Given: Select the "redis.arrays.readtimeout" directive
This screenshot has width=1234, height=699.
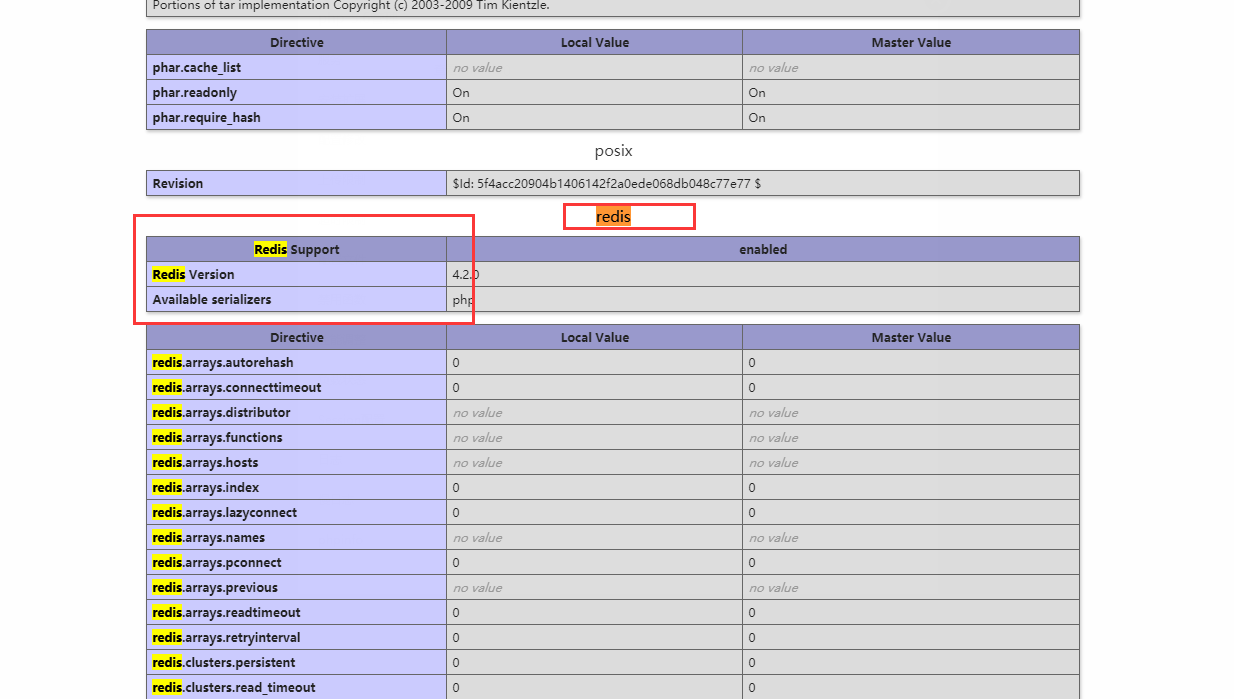Looking at the screenshot, I should point(226,613).
